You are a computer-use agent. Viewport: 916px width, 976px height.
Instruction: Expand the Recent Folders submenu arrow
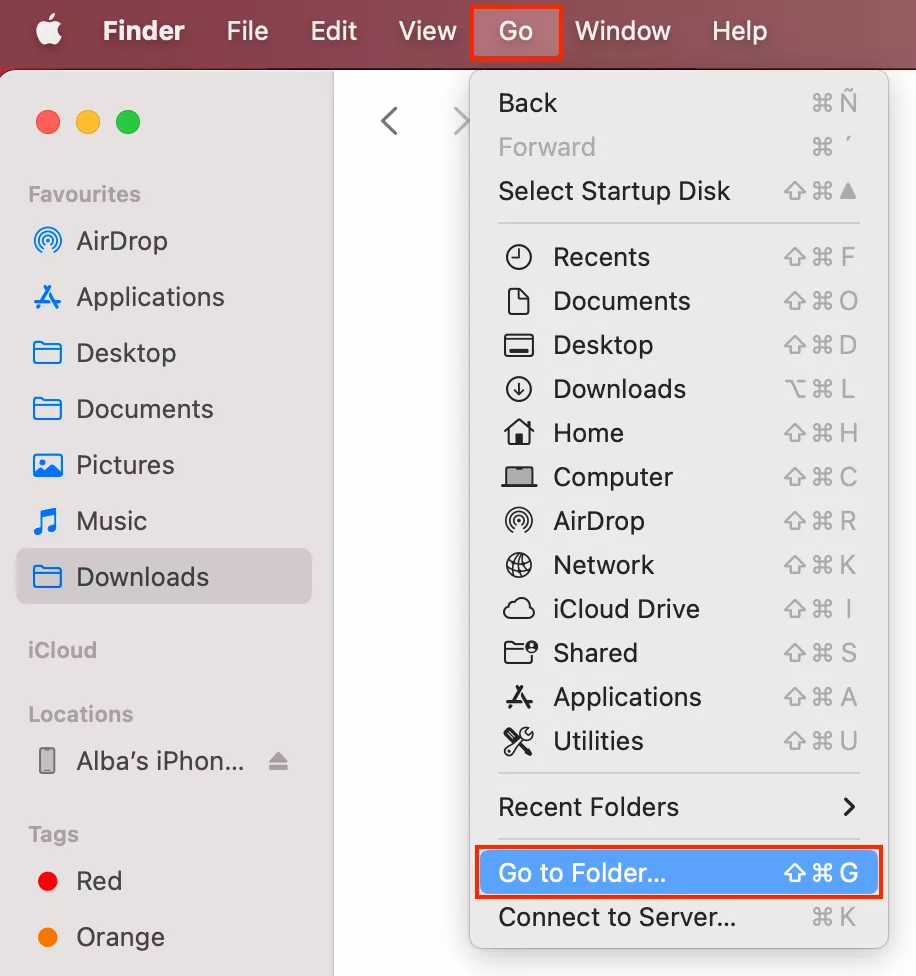[849, 807]
